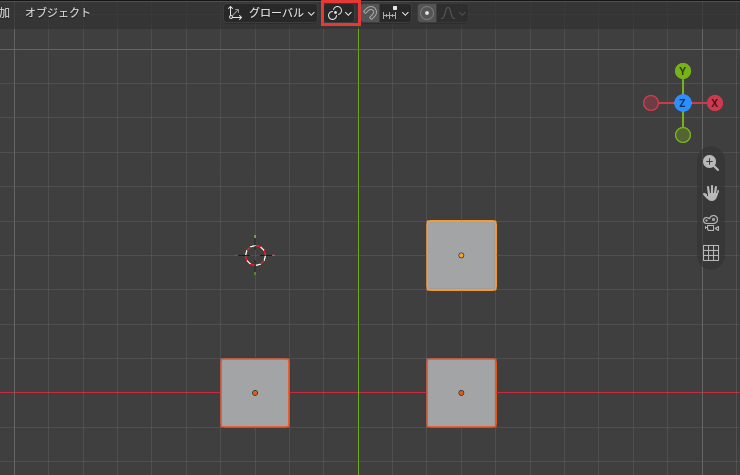Select the active cube with yellow outline
Screen dimensions: 740x475
461,255
